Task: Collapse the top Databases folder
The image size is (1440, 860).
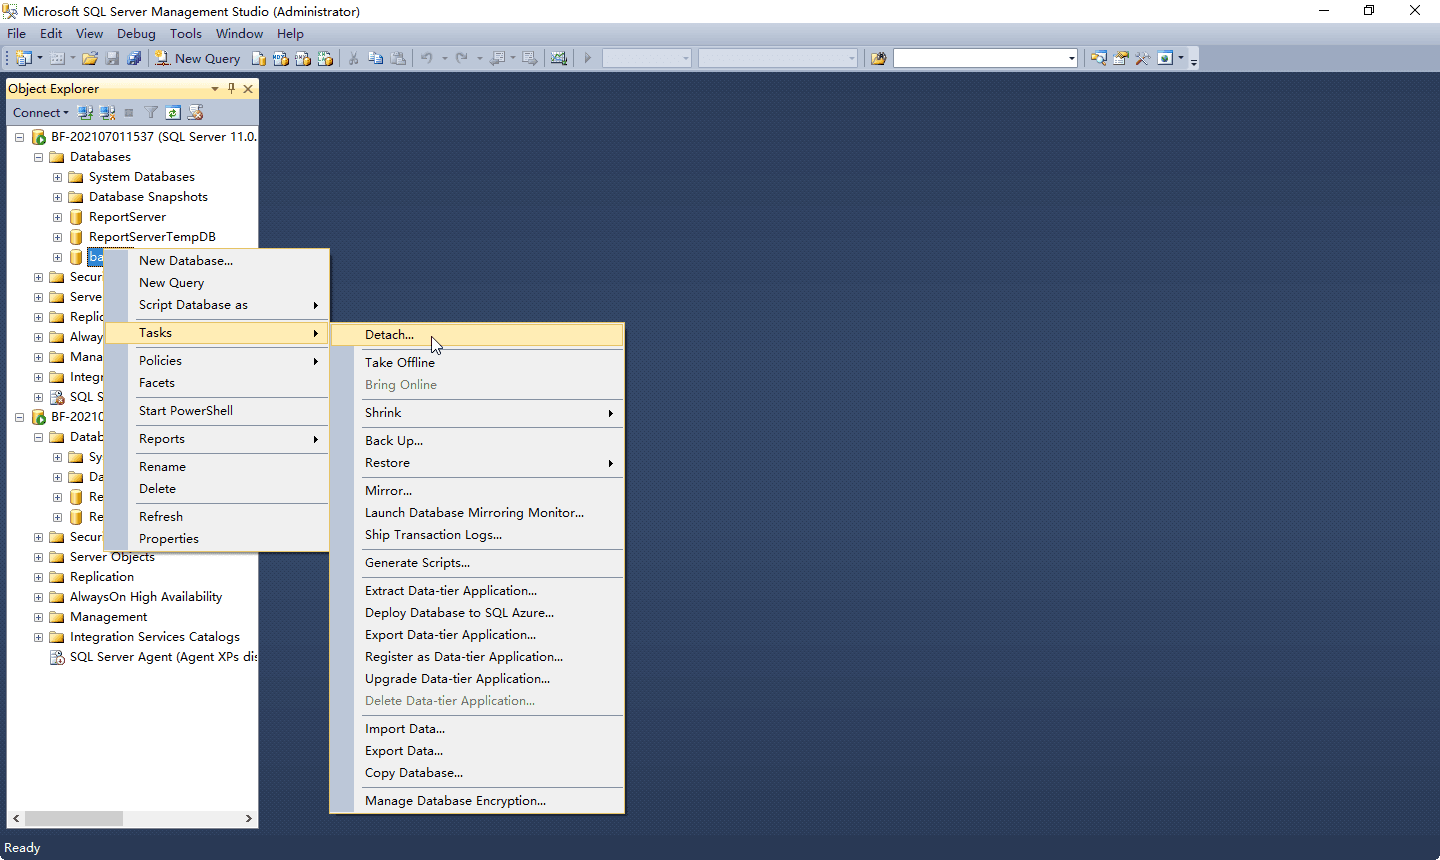Action: pos(38,157)
